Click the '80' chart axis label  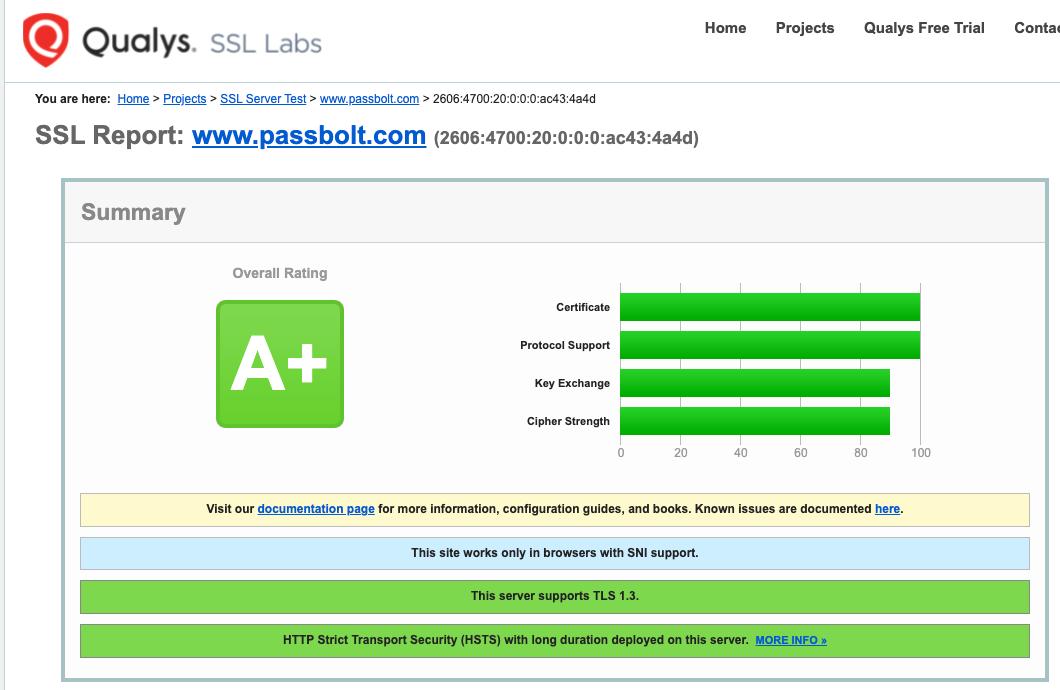861,453
